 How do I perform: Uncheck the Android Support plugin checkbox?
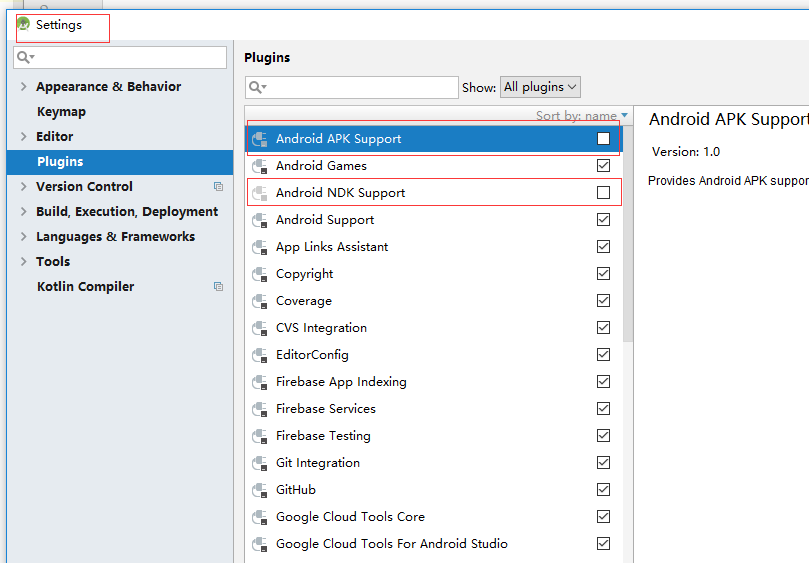pyautogui.click(x=603, y=219)
